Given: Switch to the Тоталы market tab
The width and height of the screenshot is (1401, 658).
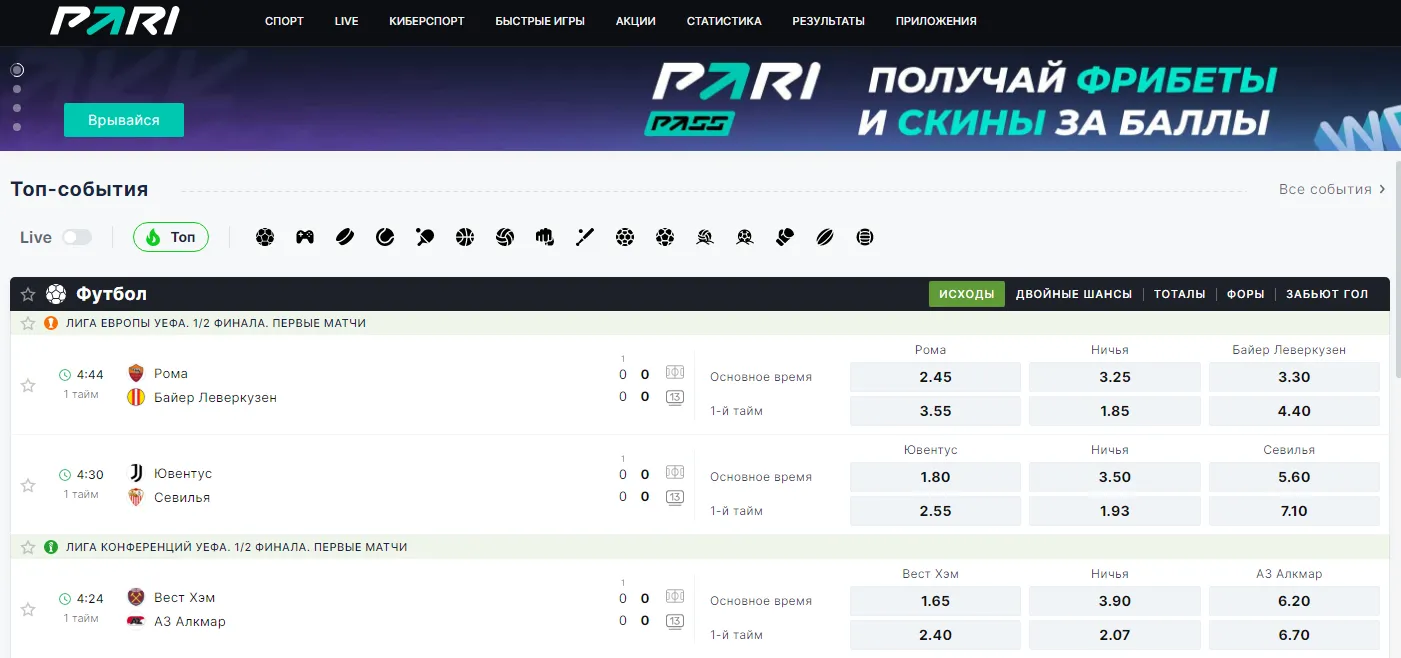Looking at the screenshot, I should click(1179, 294).
